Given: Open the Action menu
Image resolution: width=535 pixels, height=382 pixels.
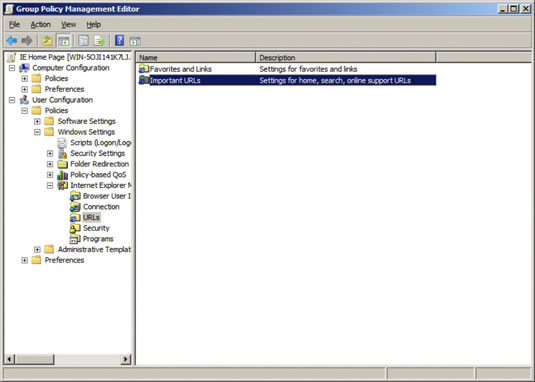Looking at the screenshot, I should tap(41, 25).
